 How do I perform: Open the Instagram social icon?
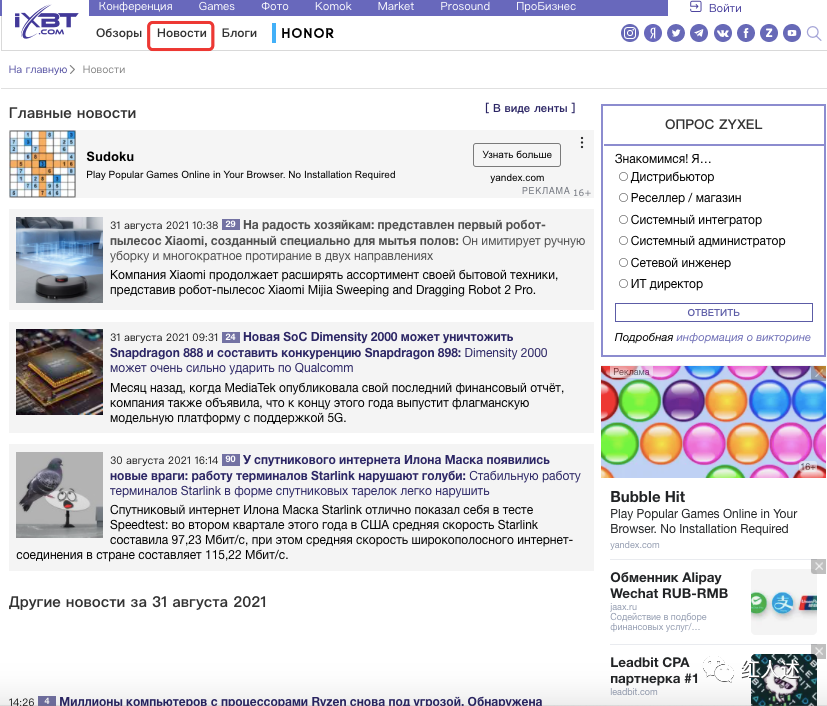click(630, 33)
